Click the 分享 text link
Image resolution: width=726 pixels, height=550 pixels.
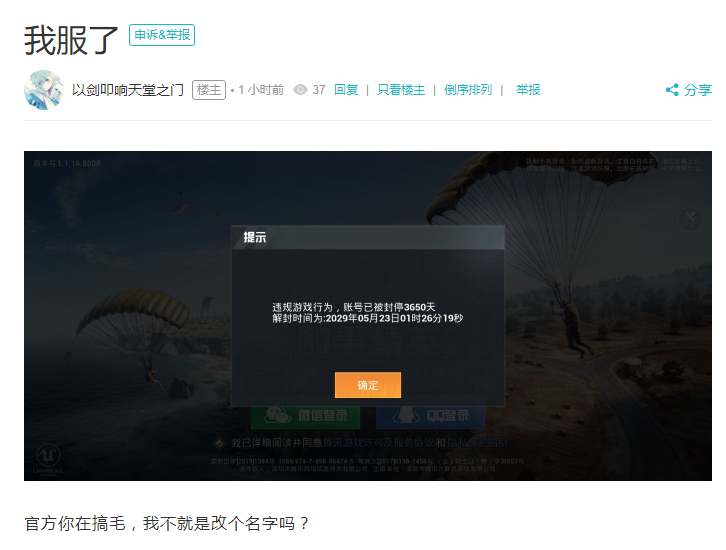697,90
